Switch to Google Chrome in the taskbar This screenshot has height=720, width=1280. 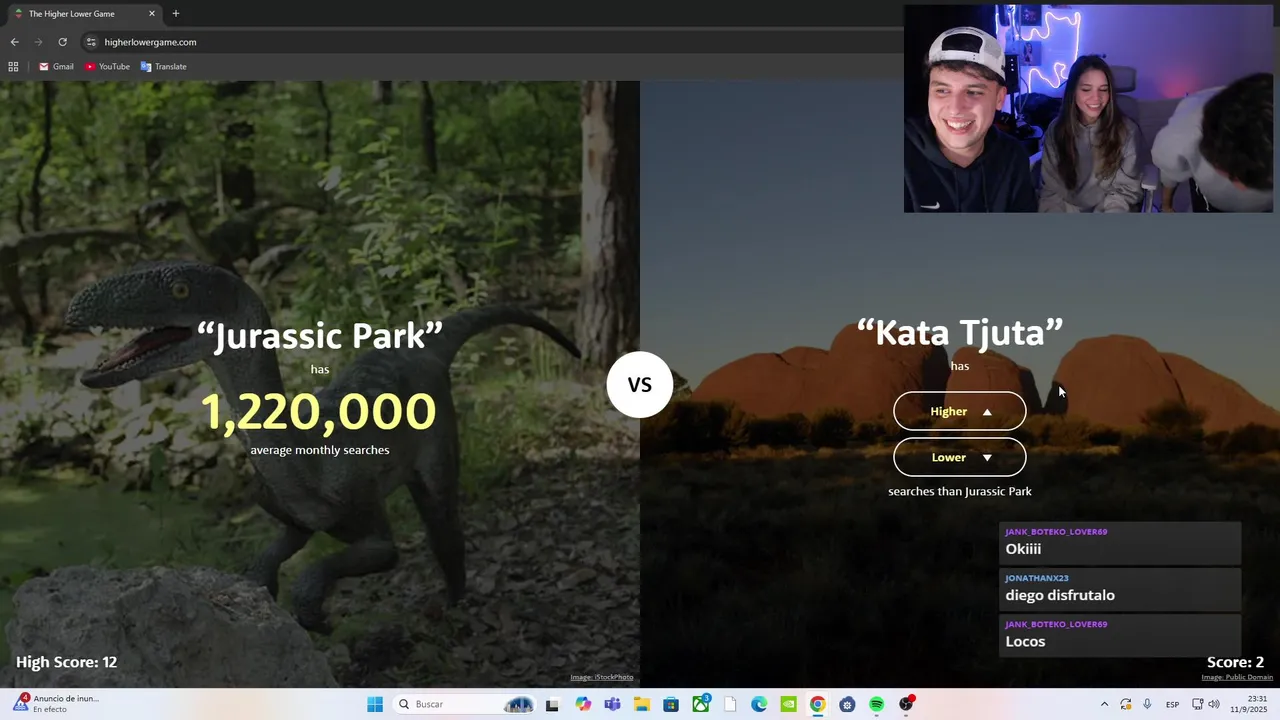(818, 704)
